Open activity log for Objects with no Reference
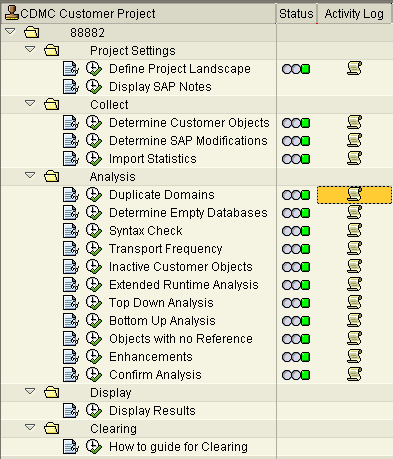Screen dimensions: 393x459 [354, 338]
